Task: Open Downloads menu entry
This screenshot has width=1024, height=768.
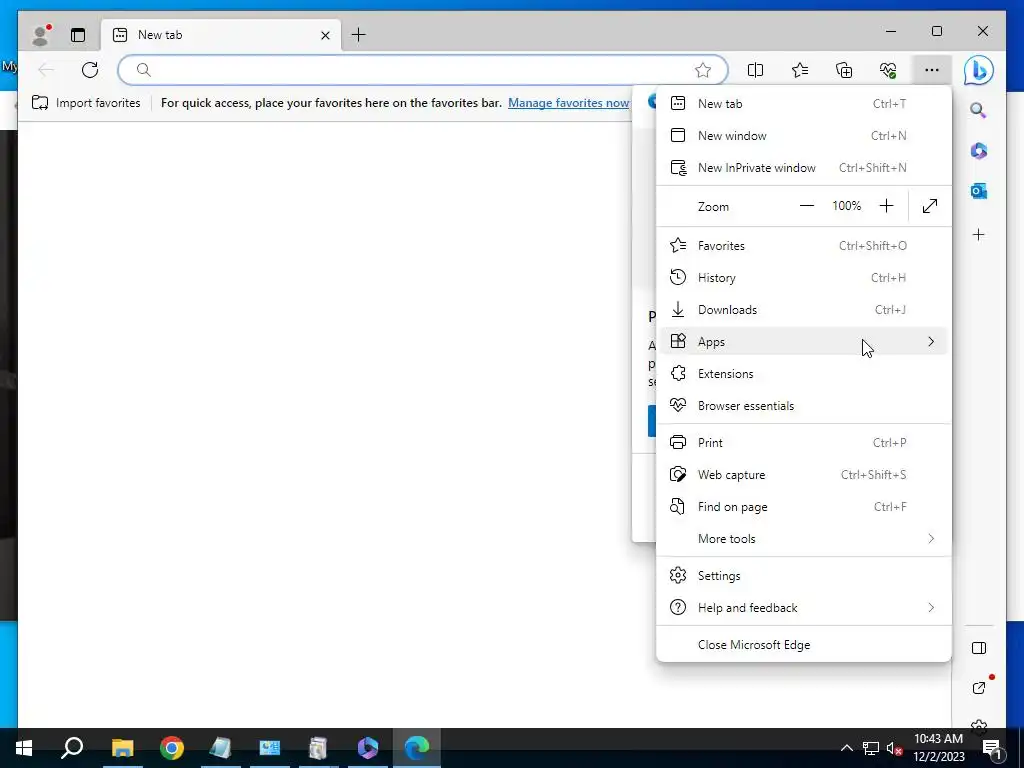Action: coord(804,310)
